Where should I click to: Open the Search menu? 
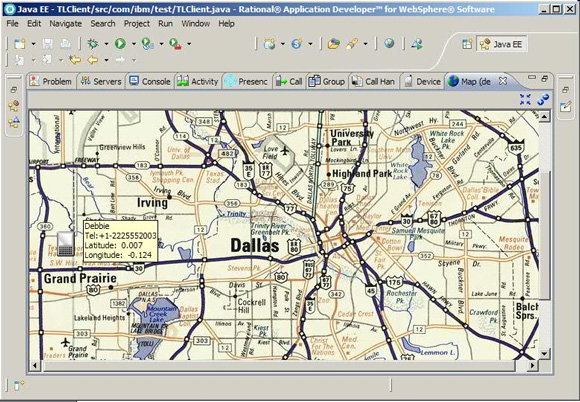(x=103, y=24)
